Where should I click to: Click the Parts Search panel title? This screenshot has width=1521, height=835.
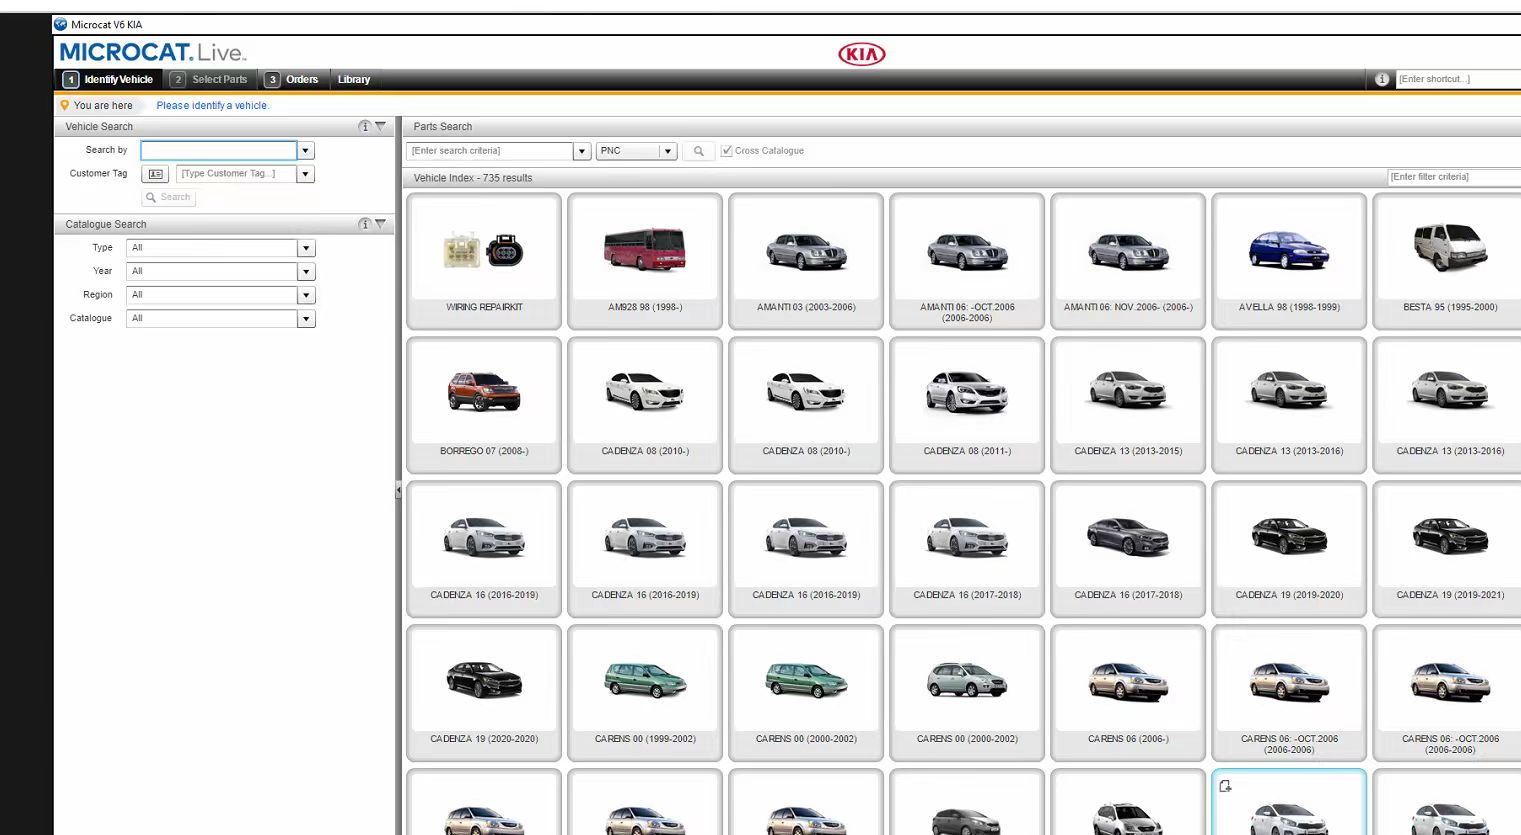(x=442, y=127)
